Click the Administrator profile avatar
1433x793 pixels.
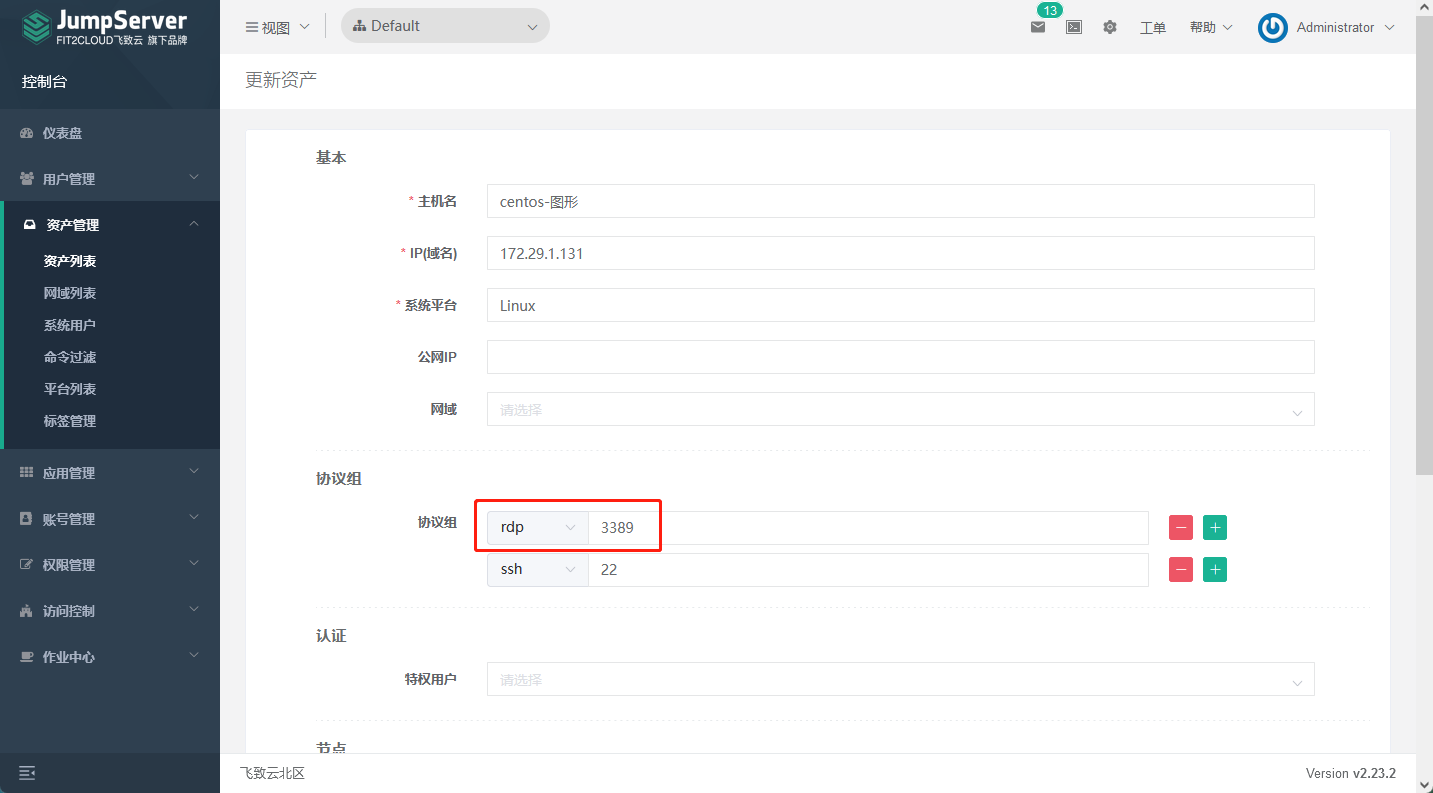[1273, 28]
